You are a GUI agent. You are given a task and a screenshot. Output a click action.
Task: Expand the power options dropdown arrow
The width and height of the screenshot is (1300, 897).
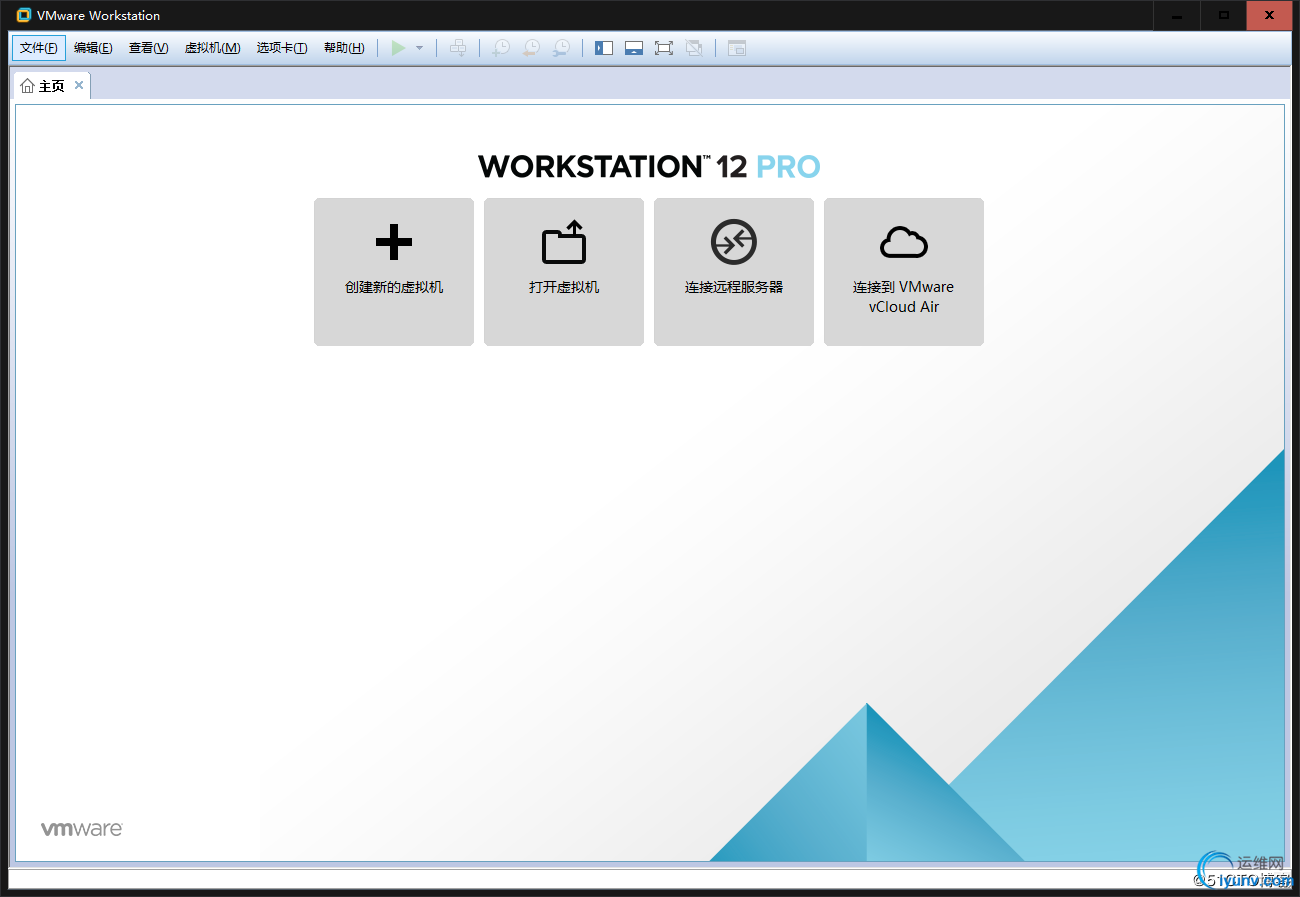coord(420,48)
